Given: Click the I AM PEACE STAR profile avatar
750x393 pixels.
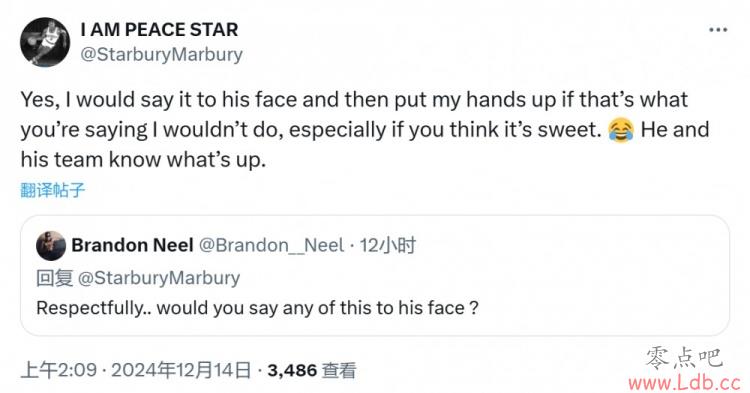Looking at the screenshot, I should tap(45, 42).
